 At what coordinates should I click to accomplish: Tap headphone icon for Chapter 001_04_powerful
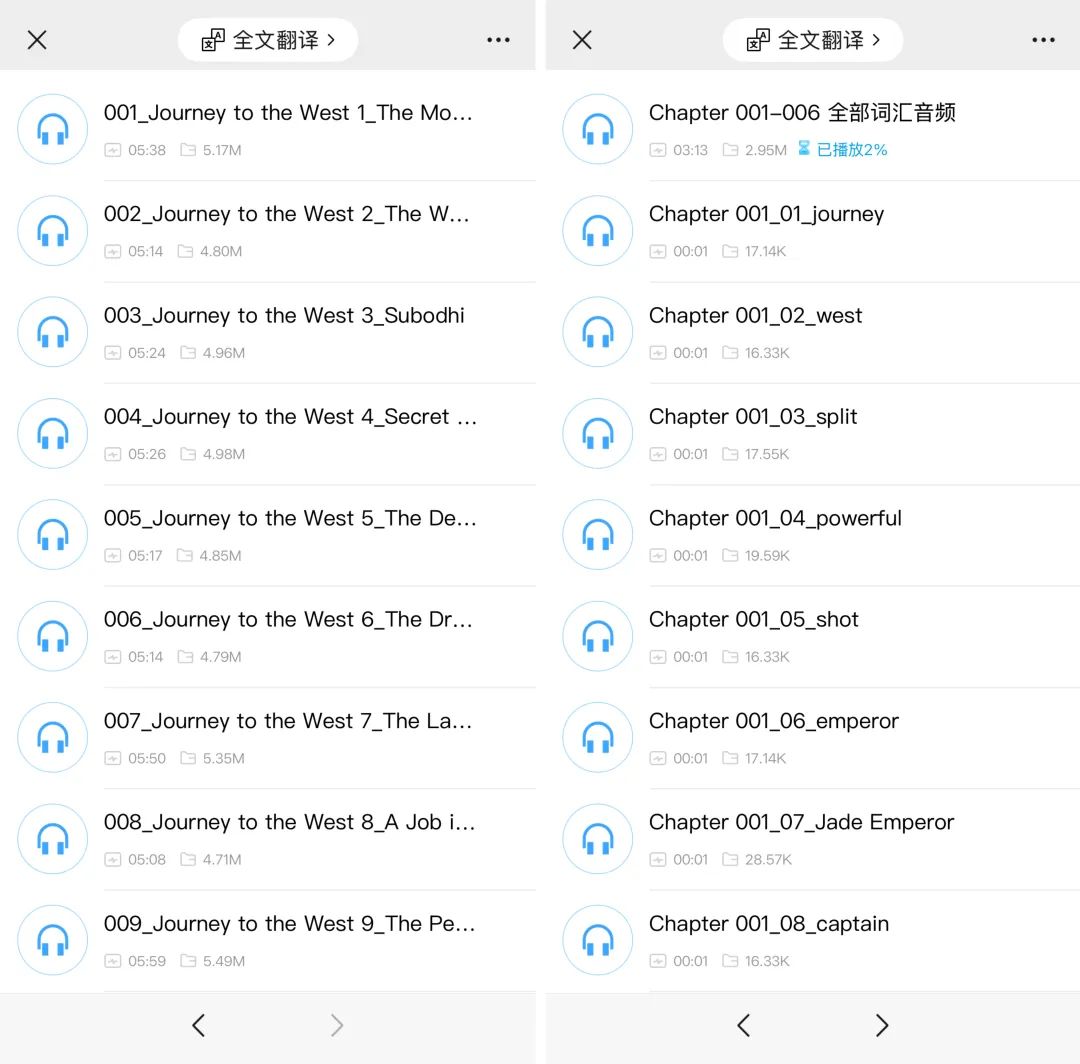598,534
